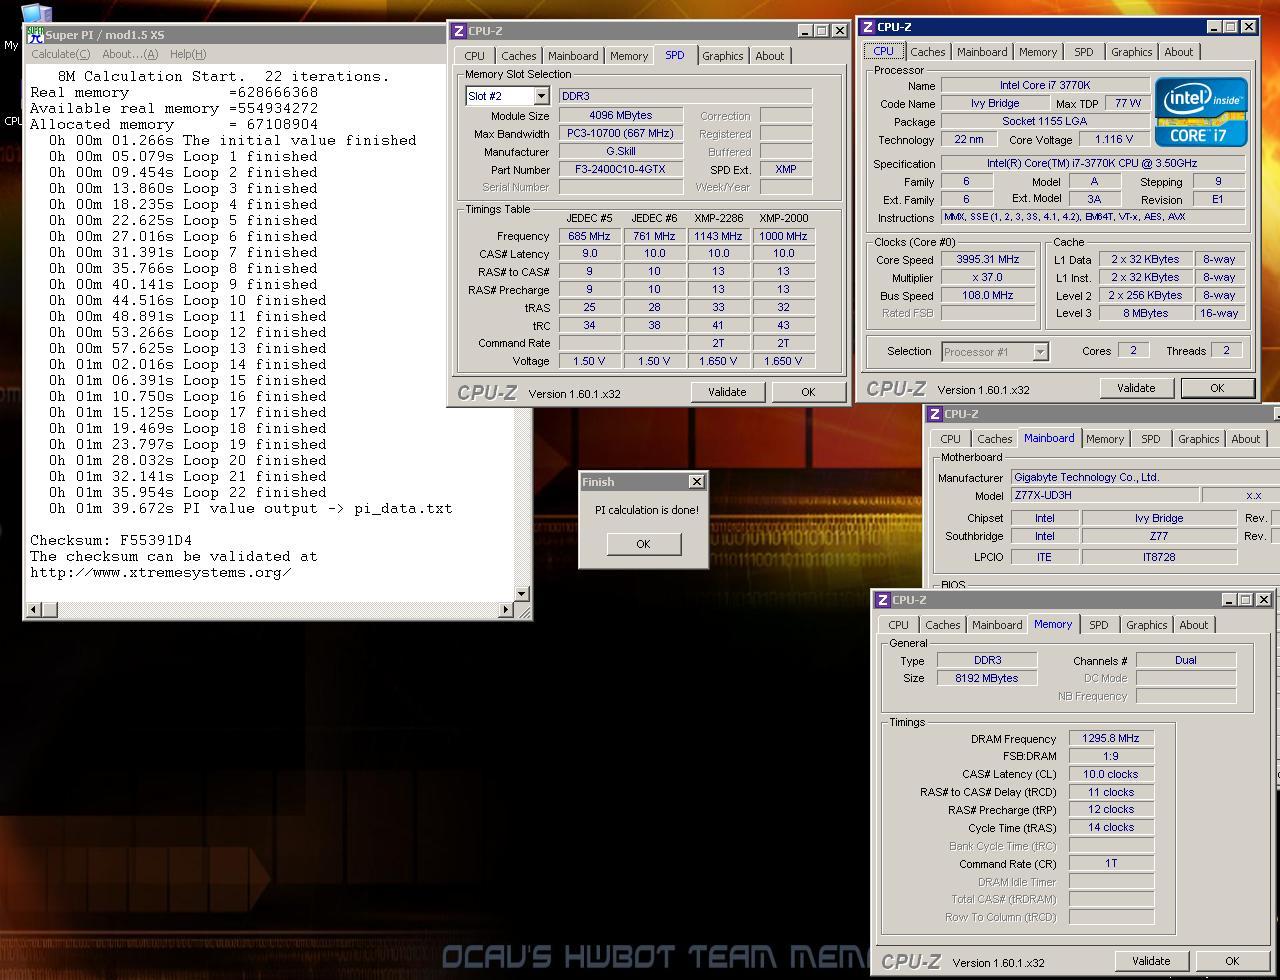This screenshot has height=980, width=1280.
Task: Click the Core Speed value 3995.31 MHz
Action: coord(987,260)
